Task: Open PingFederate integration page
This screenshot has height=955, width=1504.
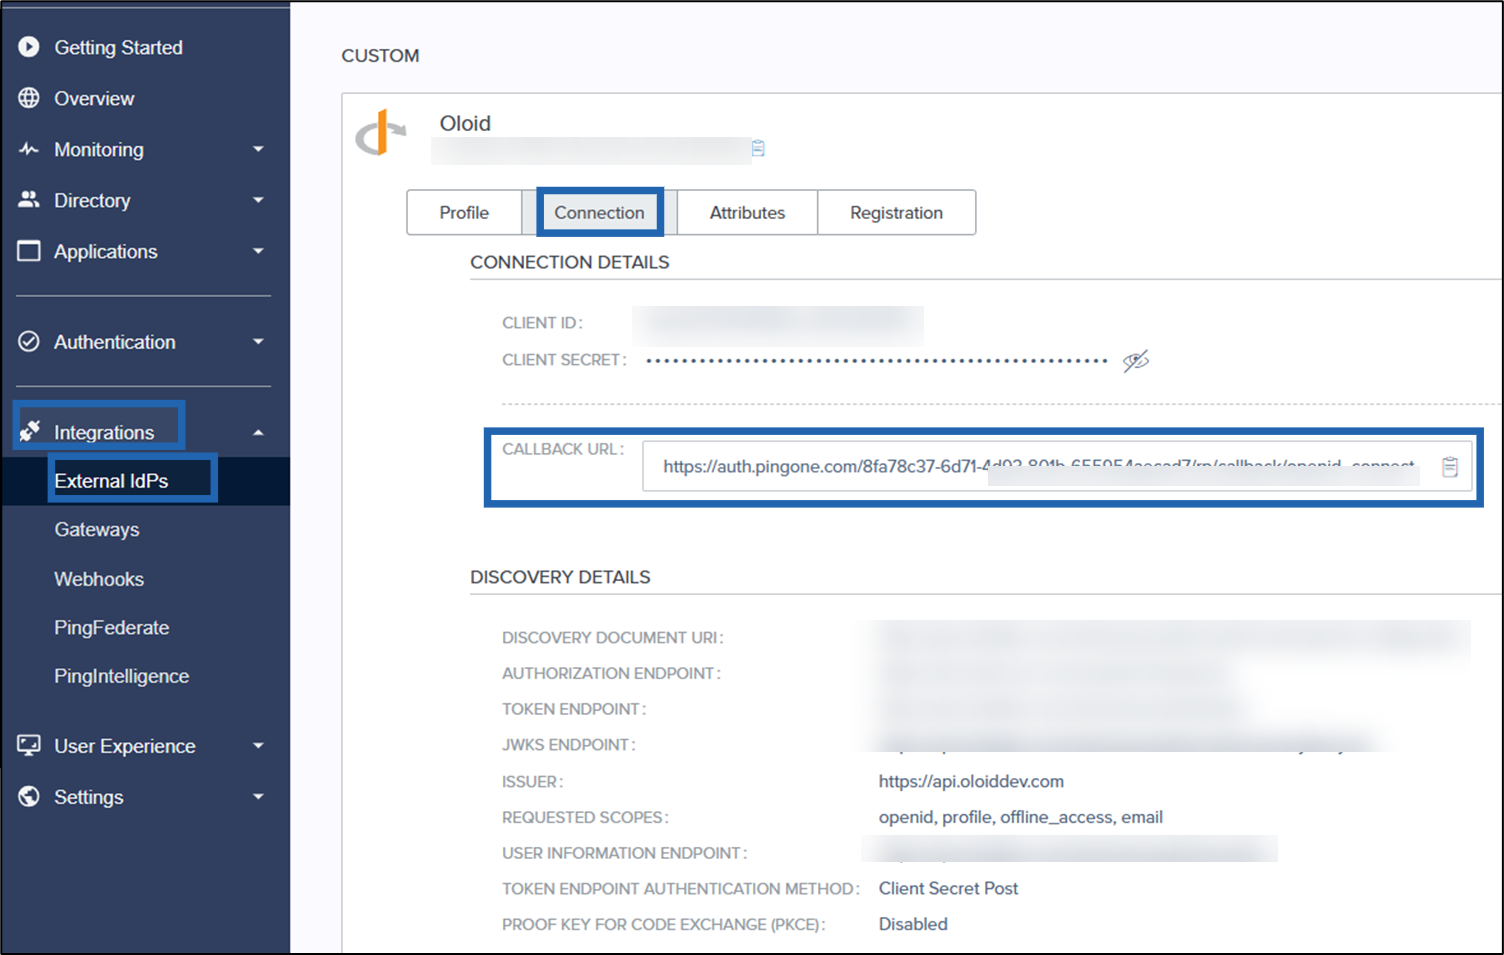Action: tap(112, 628)
